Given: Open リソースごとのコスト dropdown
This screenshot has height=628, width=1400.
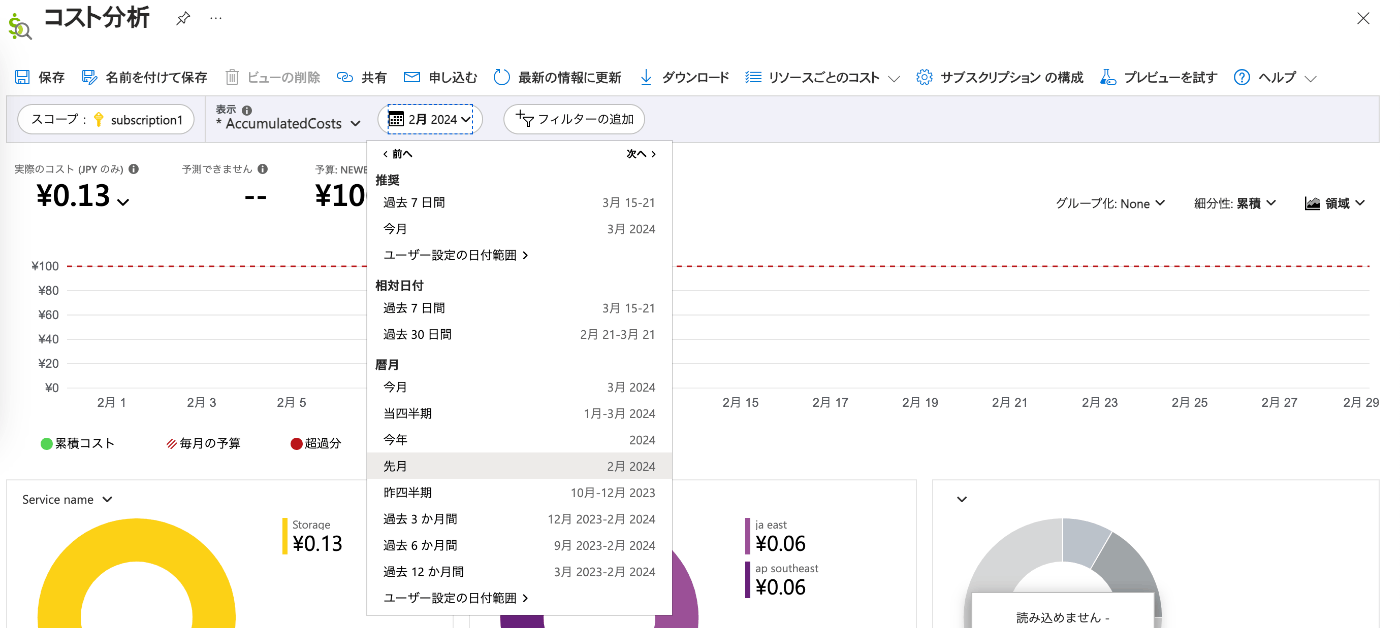Looking at the screenshot, I should (x=823, y=77).
